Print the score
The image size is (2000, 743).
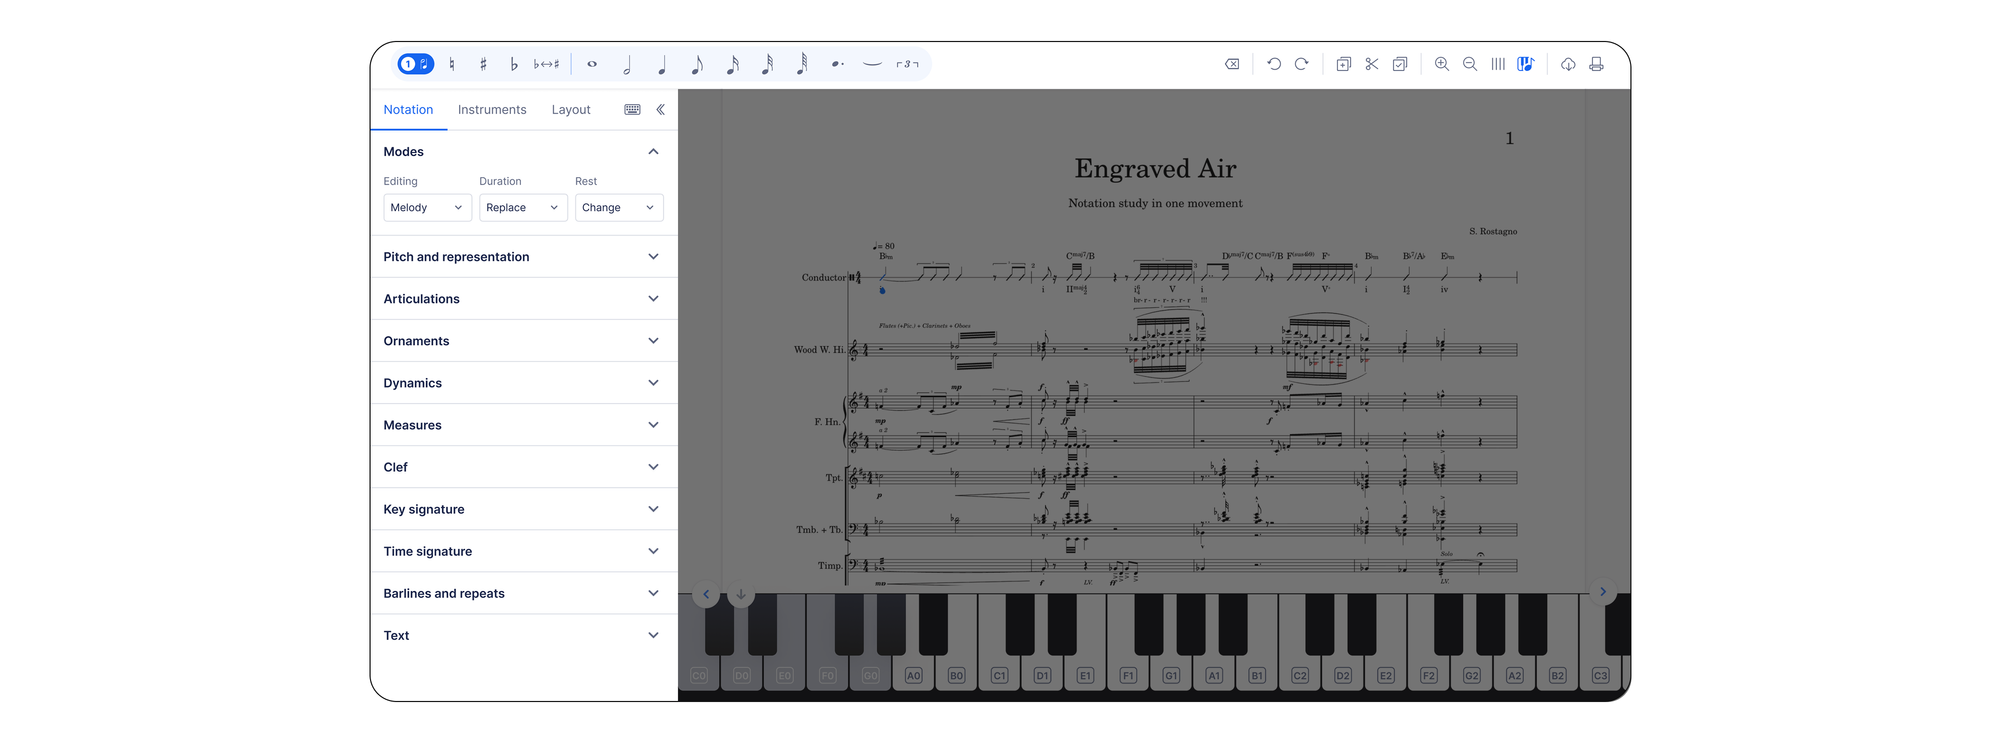click(1597, 64)
